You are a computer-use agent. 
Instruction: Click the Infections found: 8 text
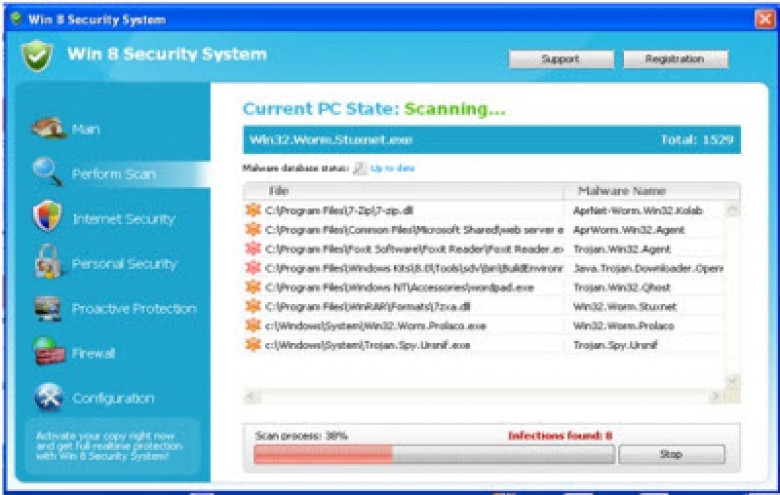(x=560, y=436)
